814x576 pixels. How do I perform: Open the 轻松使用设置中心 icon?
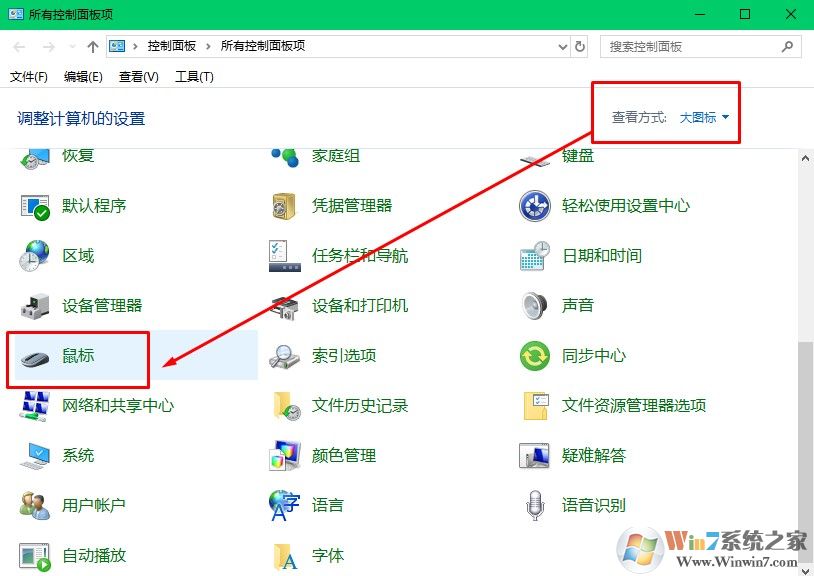click(535, 206)
